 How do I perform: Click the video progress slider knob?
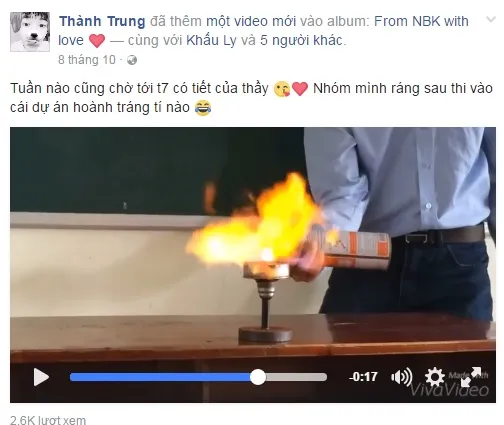(258, 377)
